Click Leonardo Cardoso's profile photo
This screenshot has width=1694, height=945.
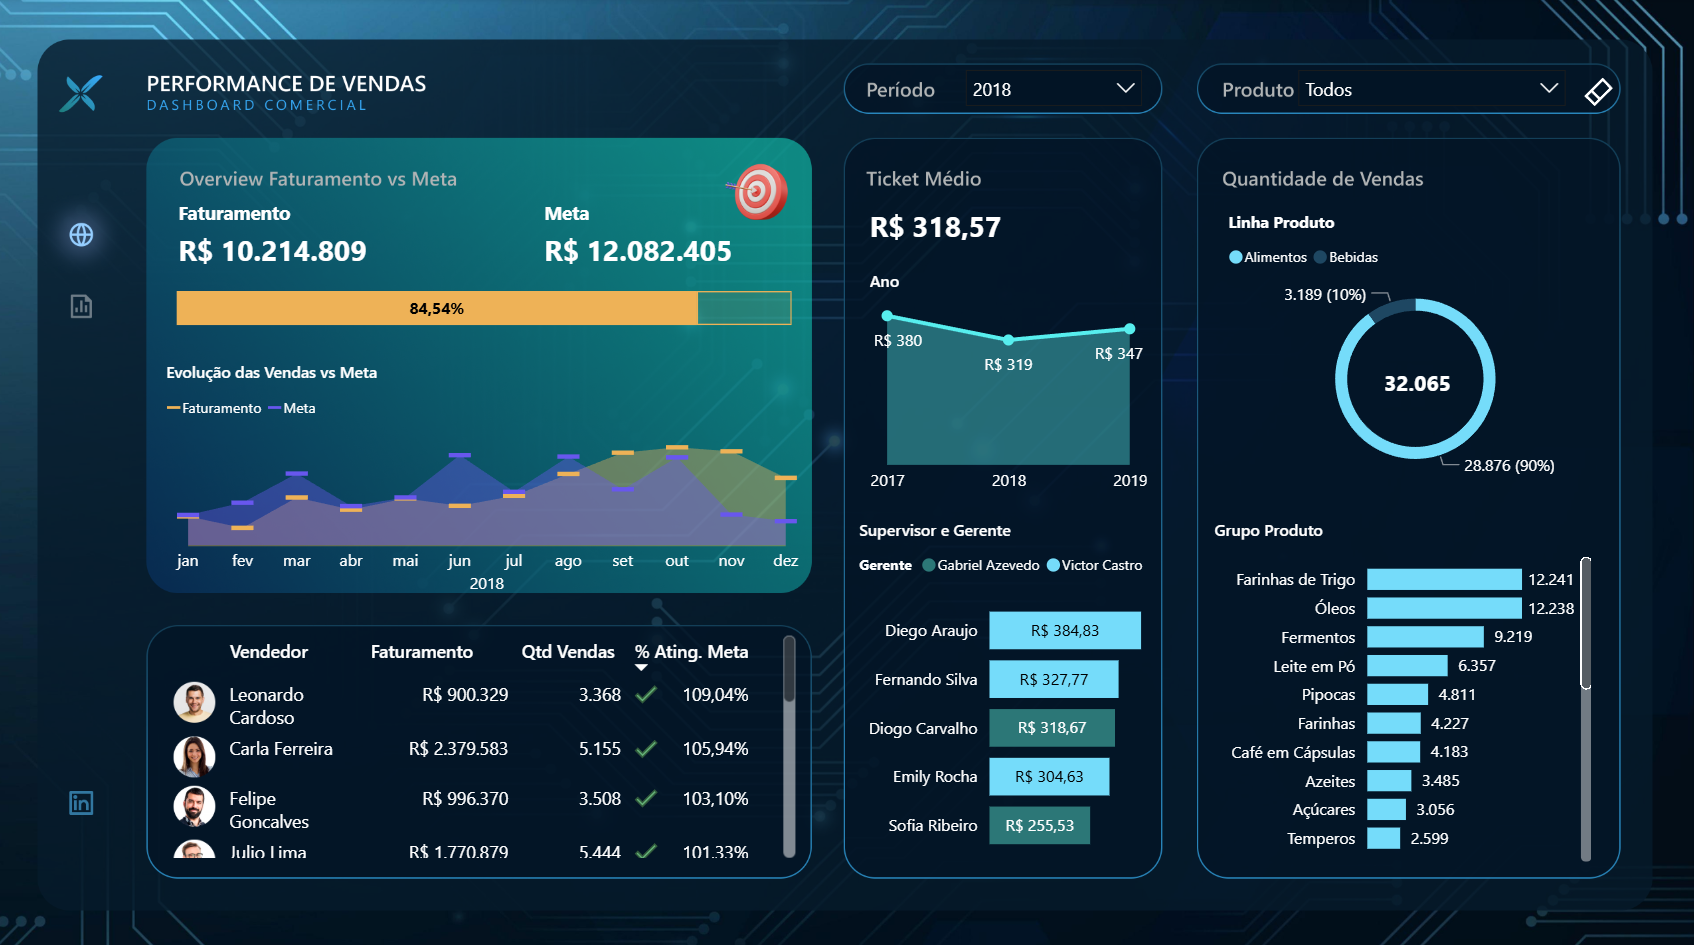click(194, 703)
